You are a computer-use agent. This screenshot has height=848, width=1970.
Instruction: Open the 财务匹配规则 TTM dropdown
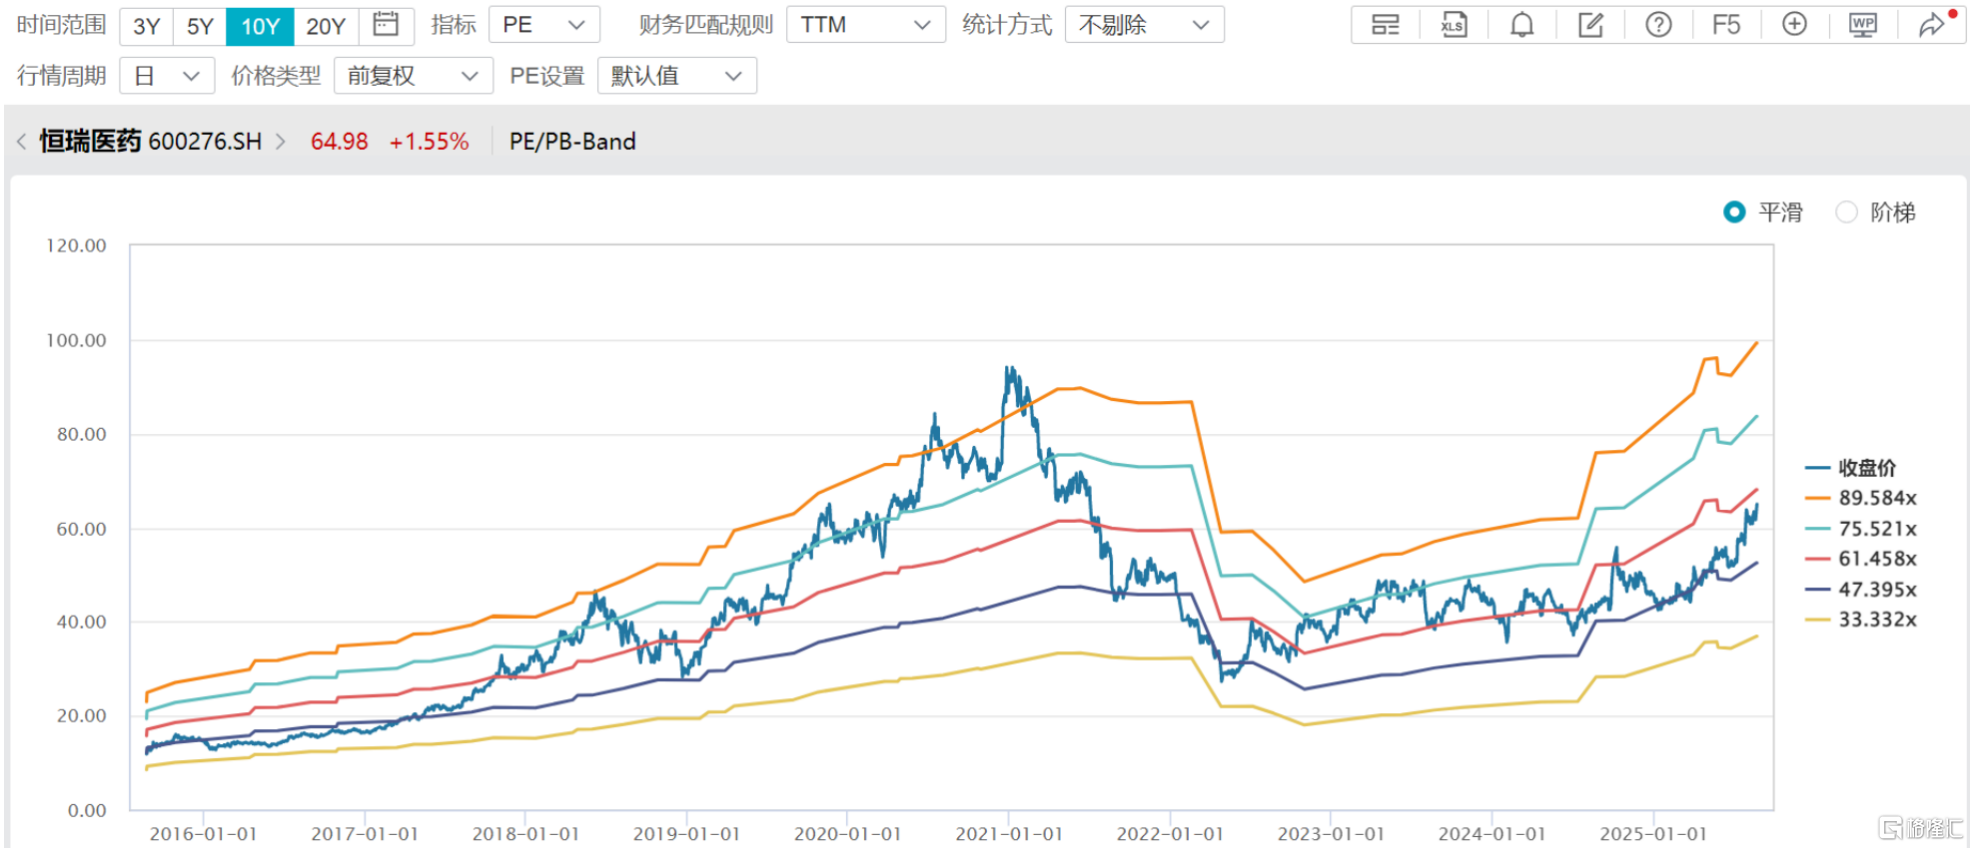click(866, 25)
